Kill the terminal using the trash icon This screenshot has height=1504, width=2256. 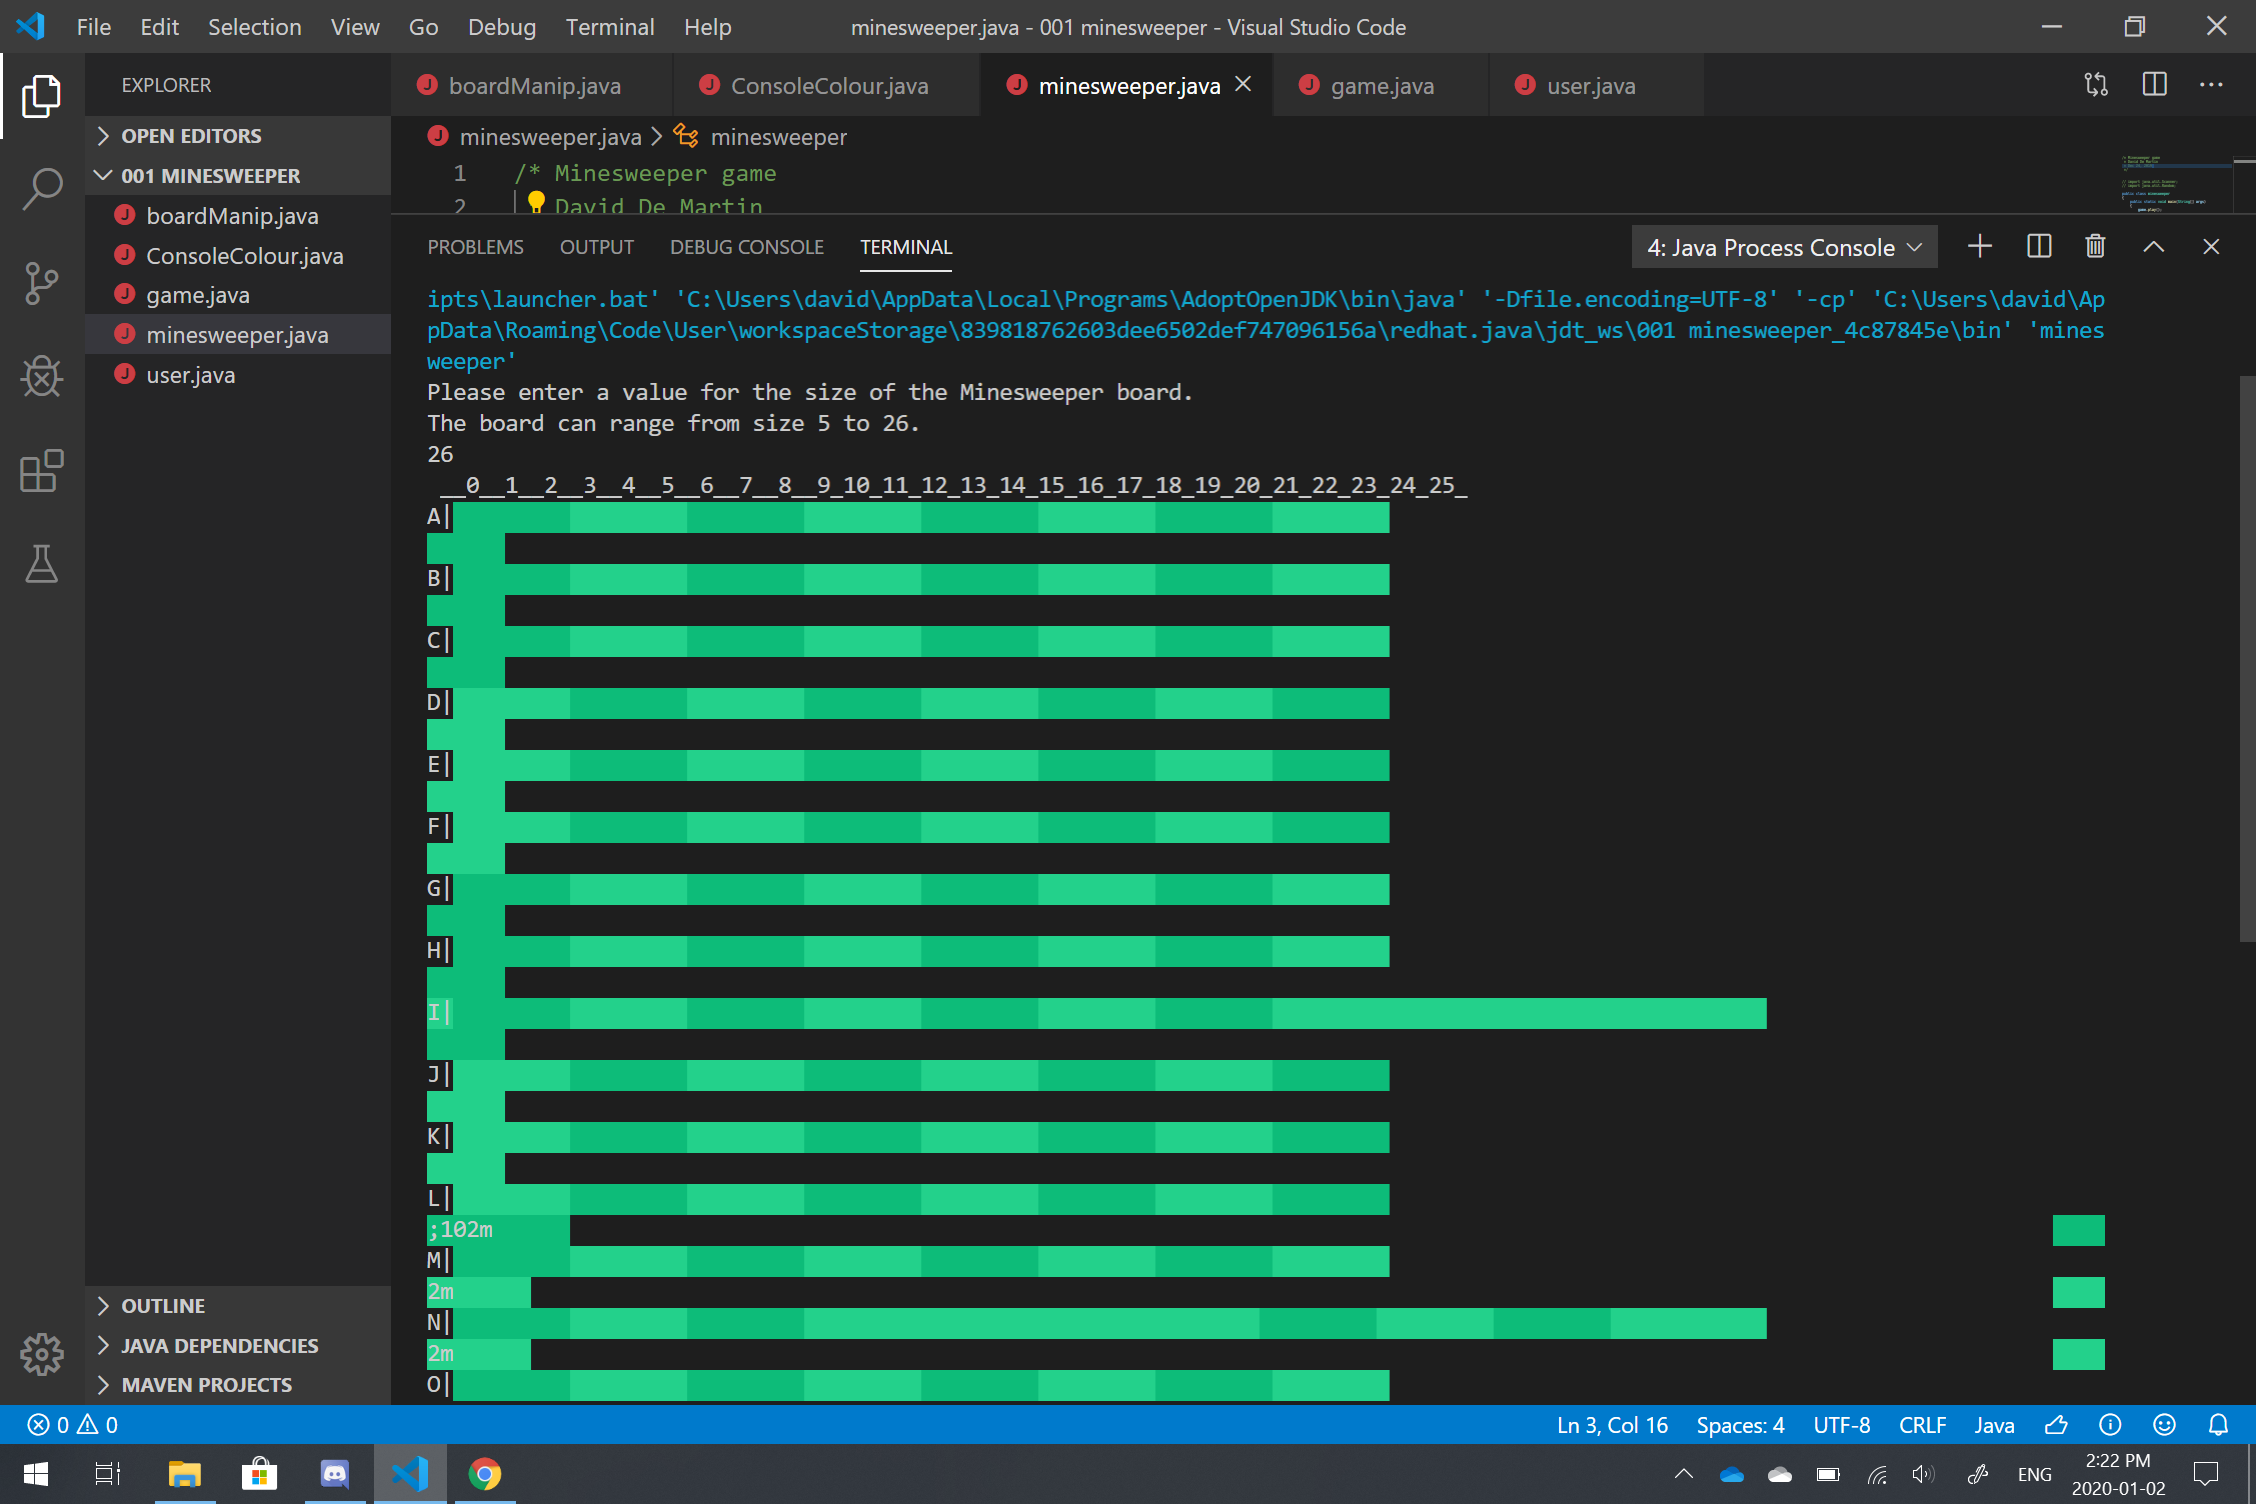(2095, 246)
